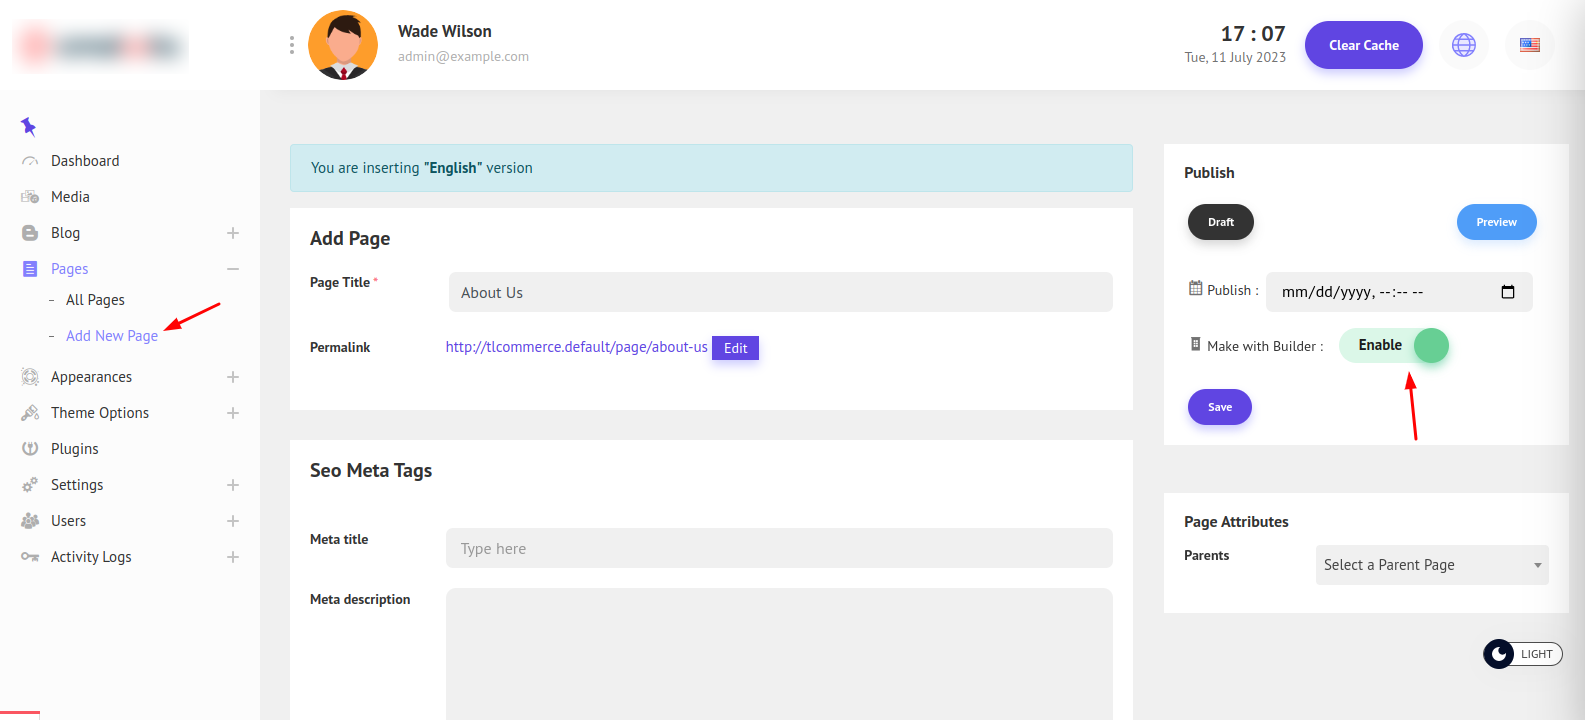
Task: Open the US flag language selector
Action: pyautogui.click(x=1529, y=45)
